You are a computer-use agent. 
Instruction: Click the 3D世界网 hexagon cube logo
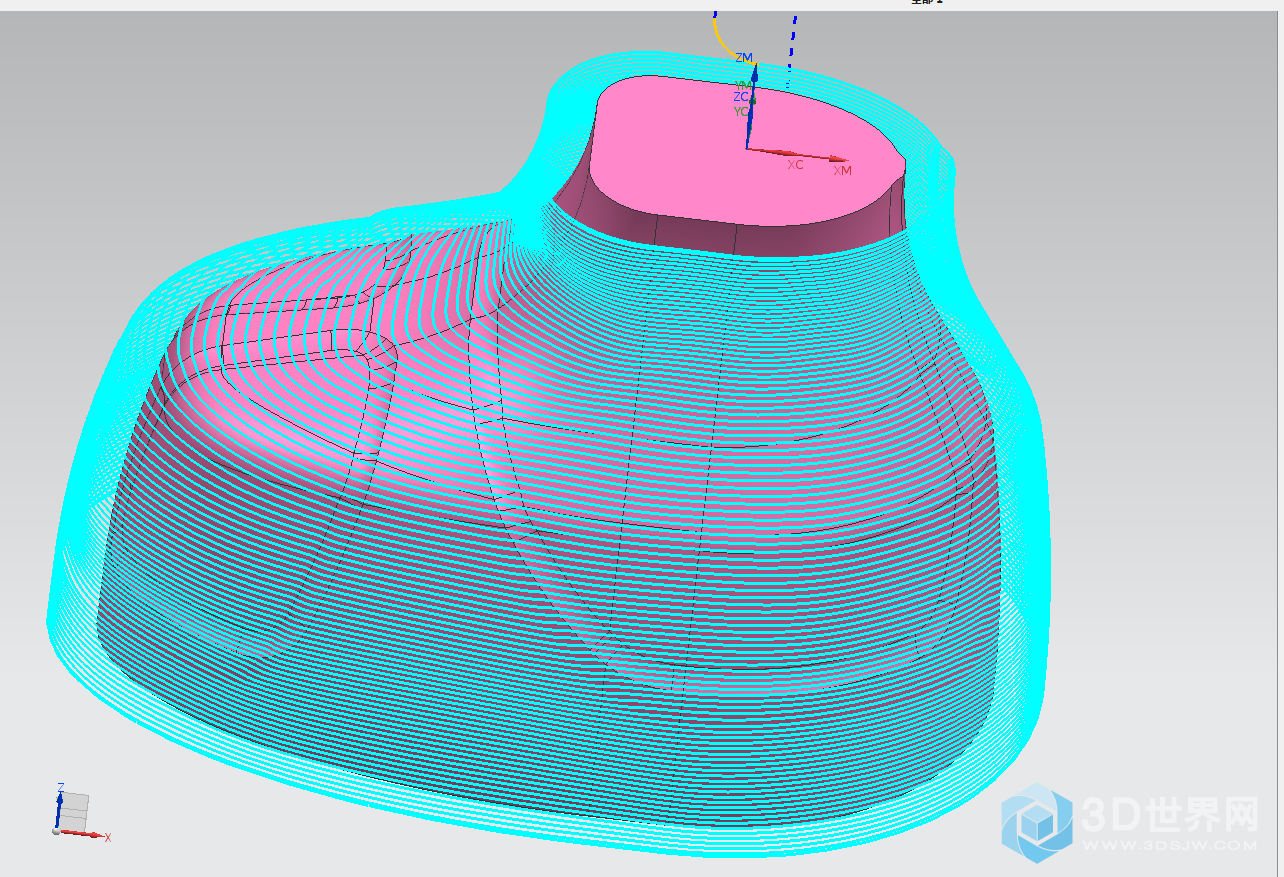click(1037, 820)
